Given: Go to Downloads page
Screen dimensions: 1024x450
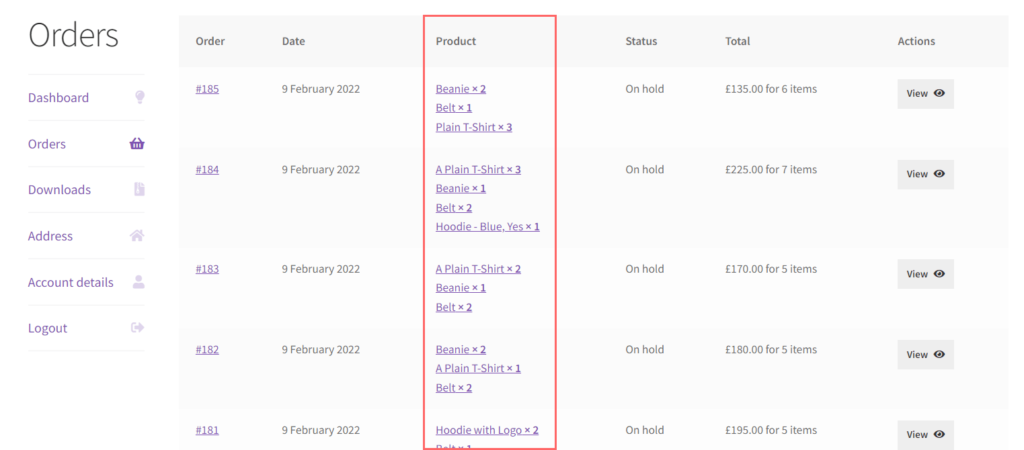Looking at the screenshot, I should click(59, 190).
